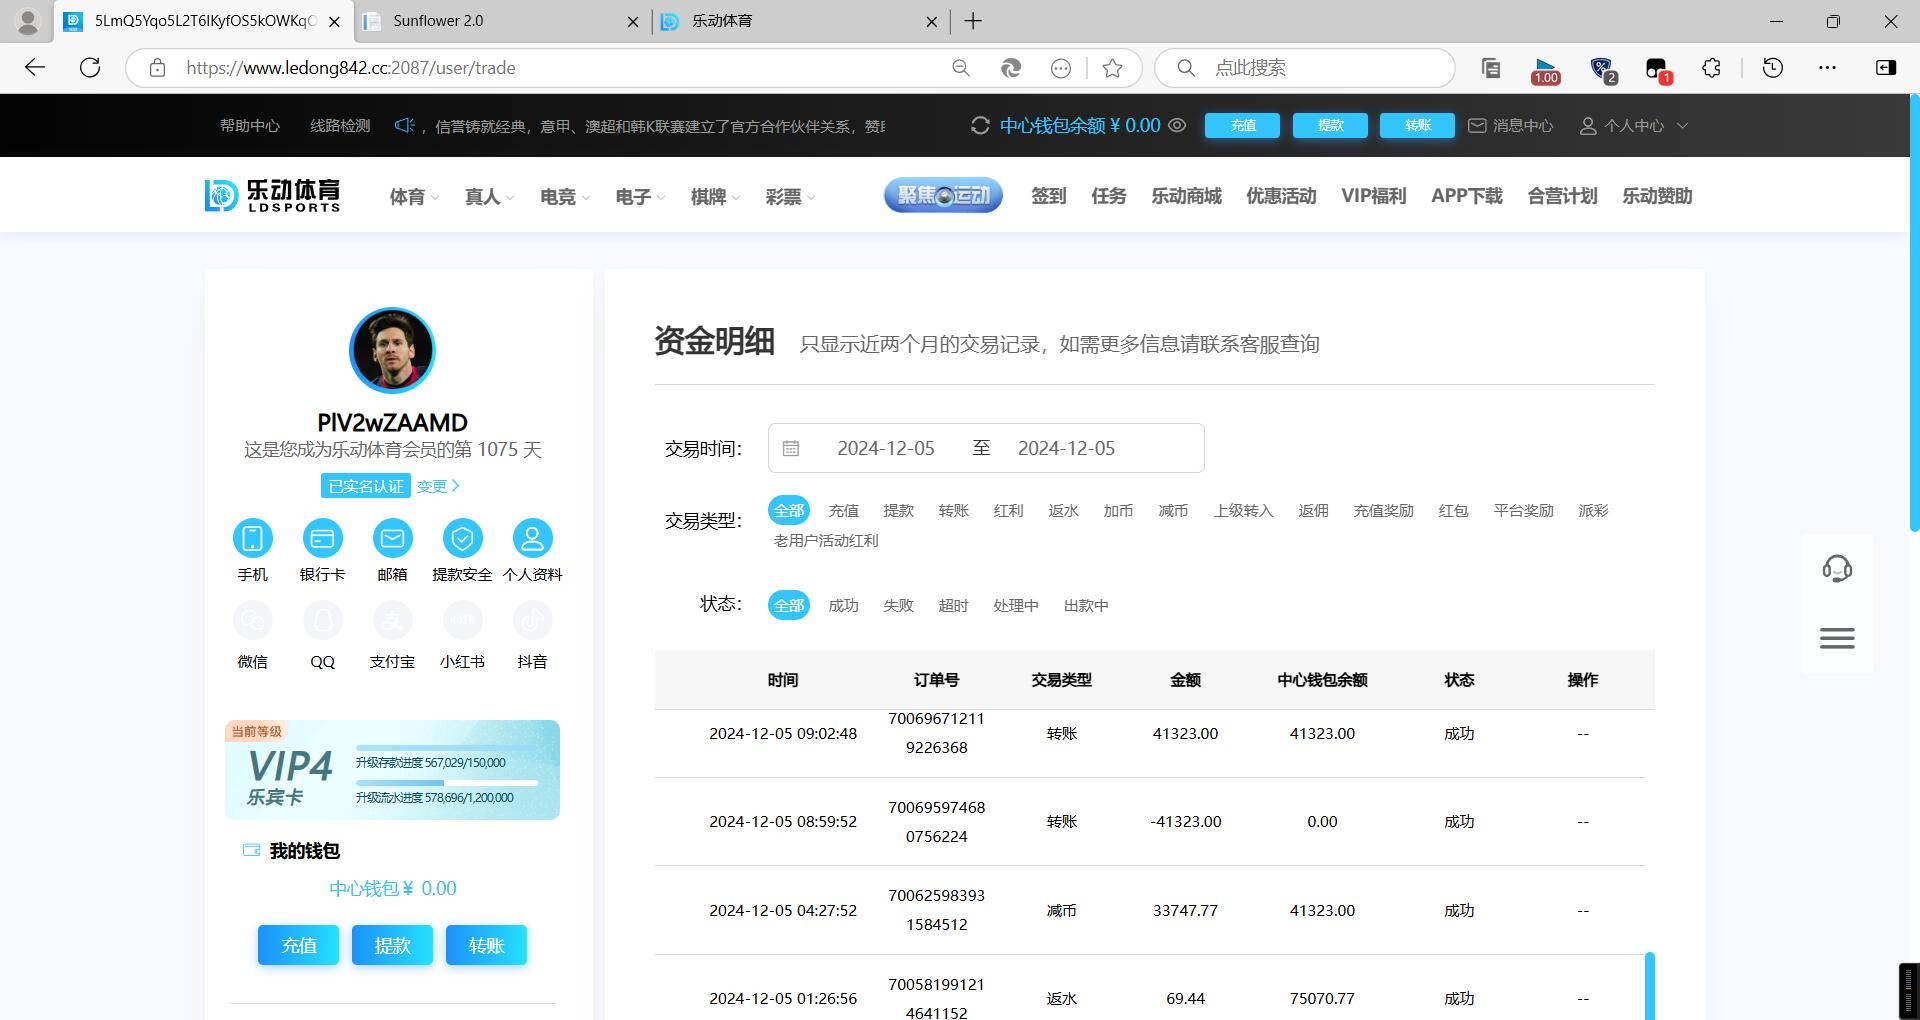Open the bank card icon (银行卡)
Image resolution: width=1920 pixels, height=1020 pixels.
click(322, 539)
